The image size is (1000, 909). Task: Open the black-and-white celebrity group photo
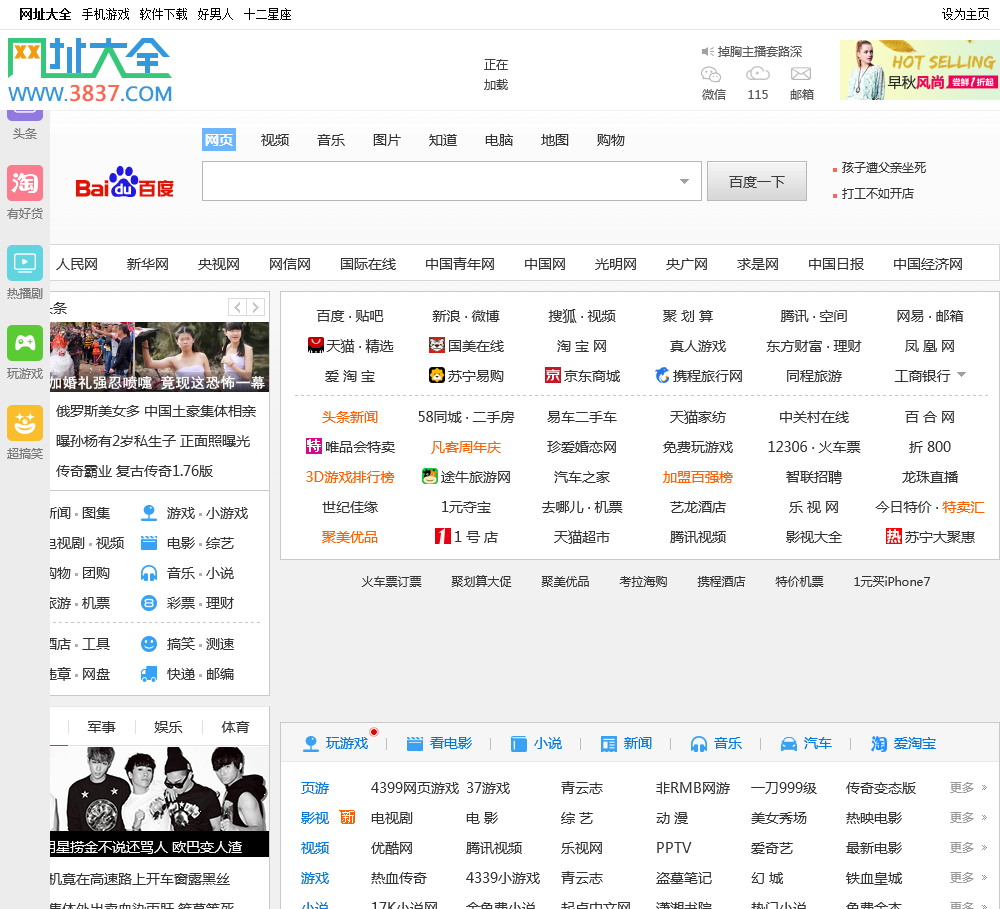pyautogui.click(x=159, y=801)
